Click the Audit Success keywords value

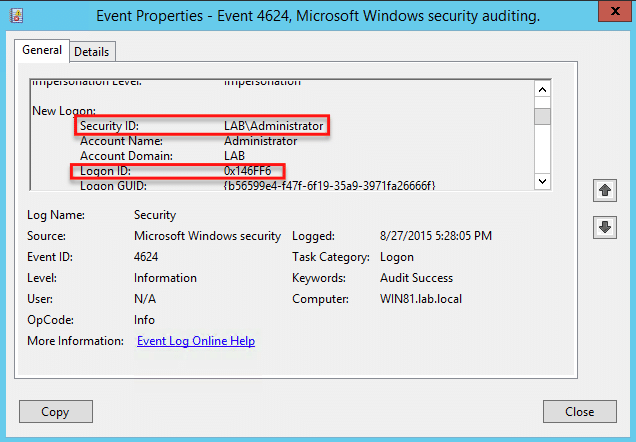pos(416,278)
